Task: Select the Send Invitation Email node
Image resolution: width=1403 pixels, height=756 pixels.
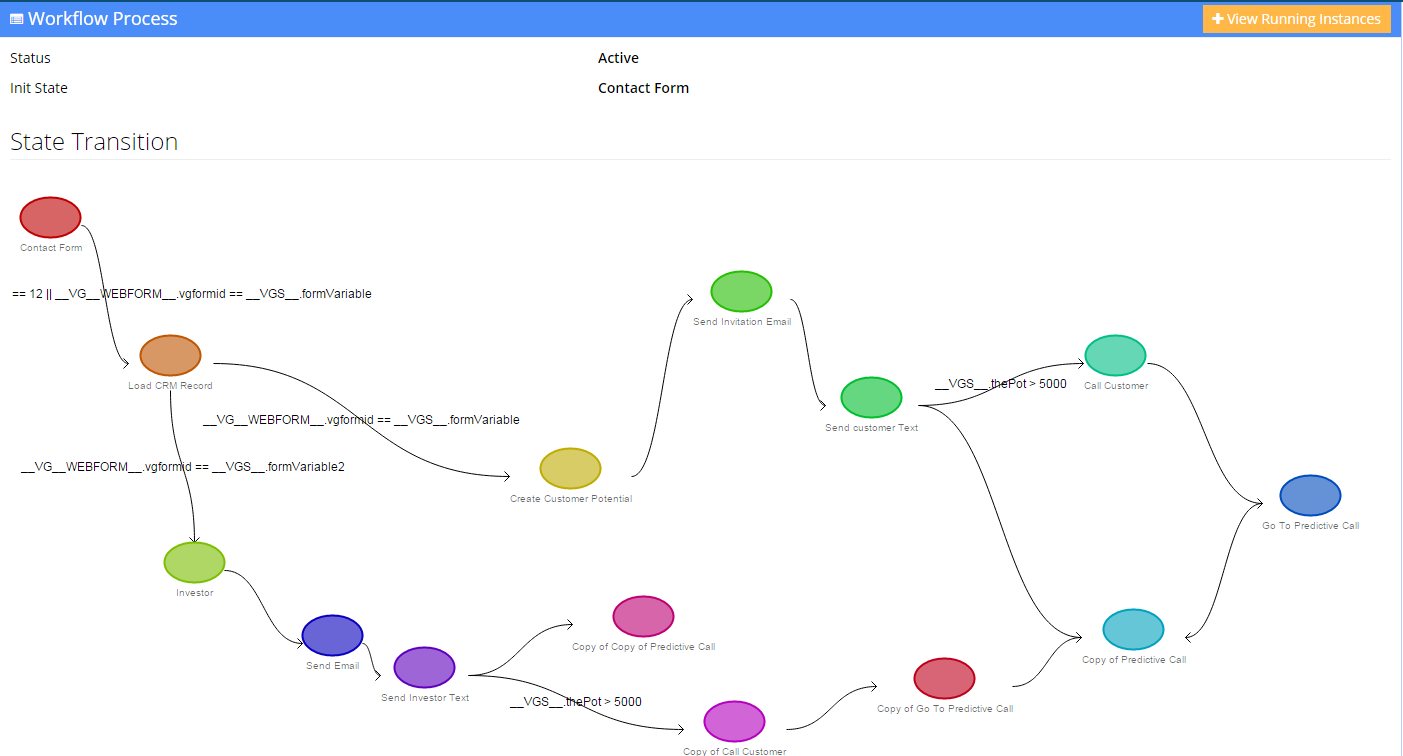Action: (741, 291)
